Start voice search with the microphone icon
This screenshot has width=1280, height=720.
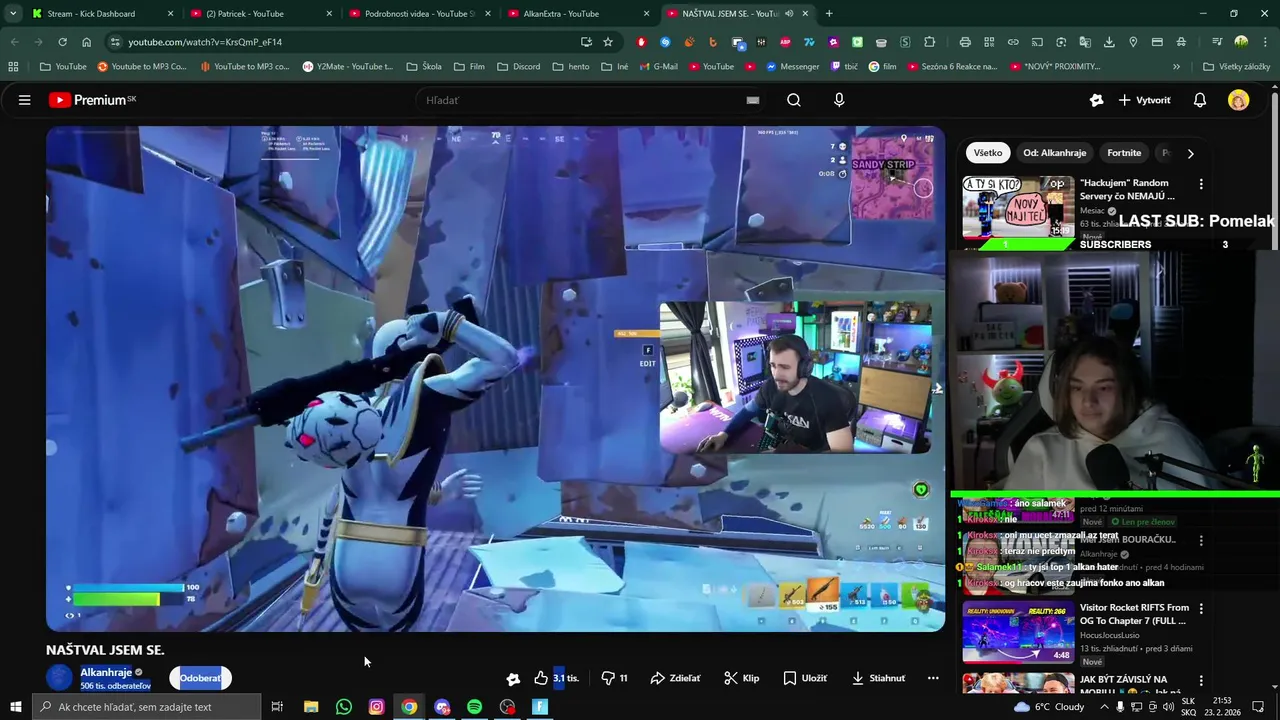click(839, 100)
